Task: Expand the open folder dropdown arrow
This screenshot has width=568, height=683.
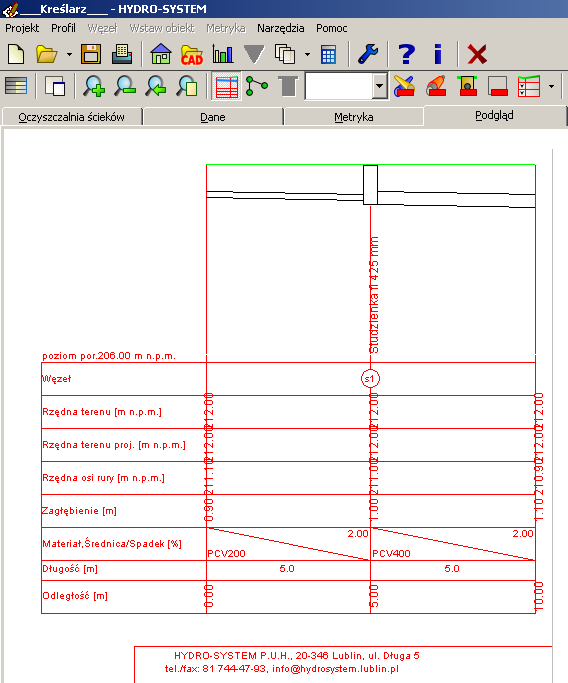Action: pos(69,55)
